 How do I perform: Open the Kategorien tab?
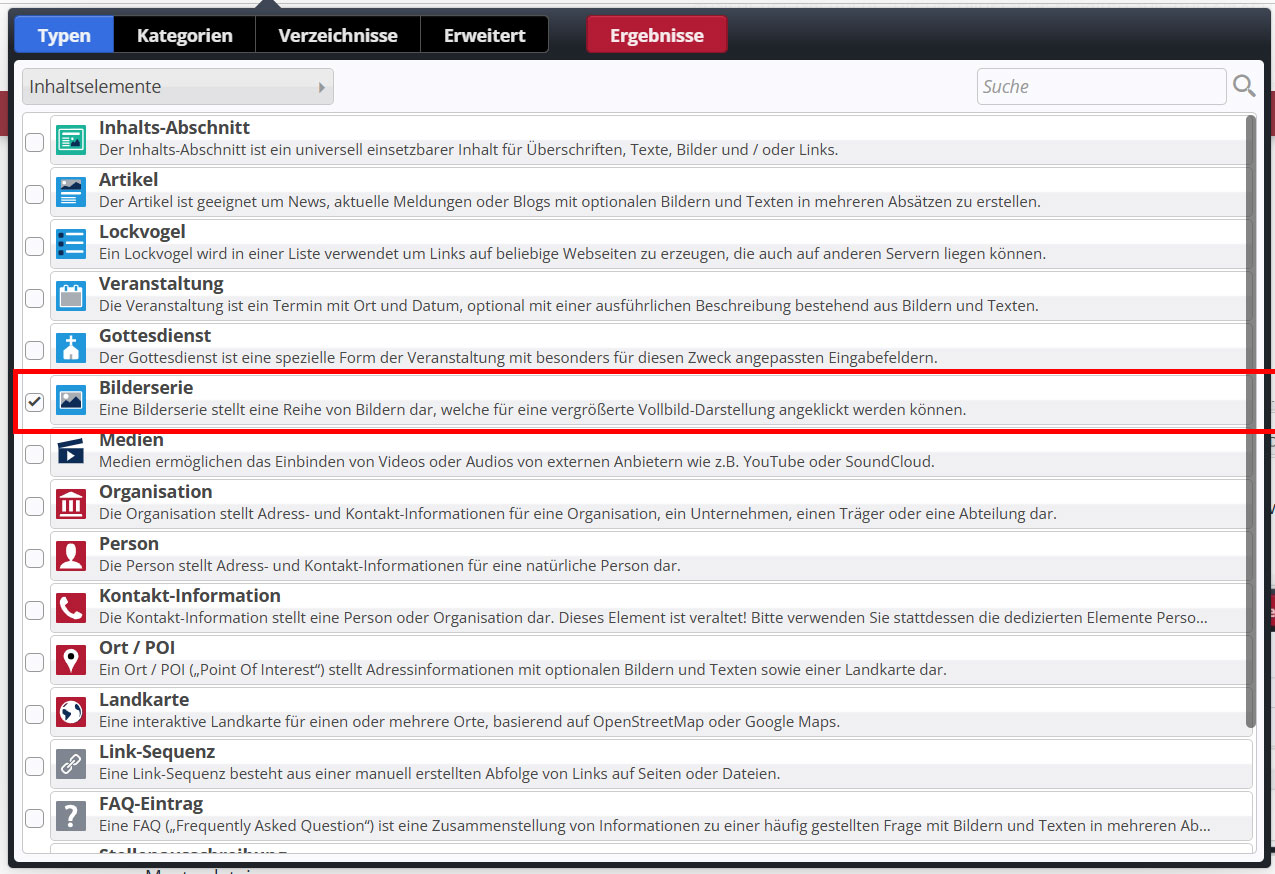click(185, 35)
